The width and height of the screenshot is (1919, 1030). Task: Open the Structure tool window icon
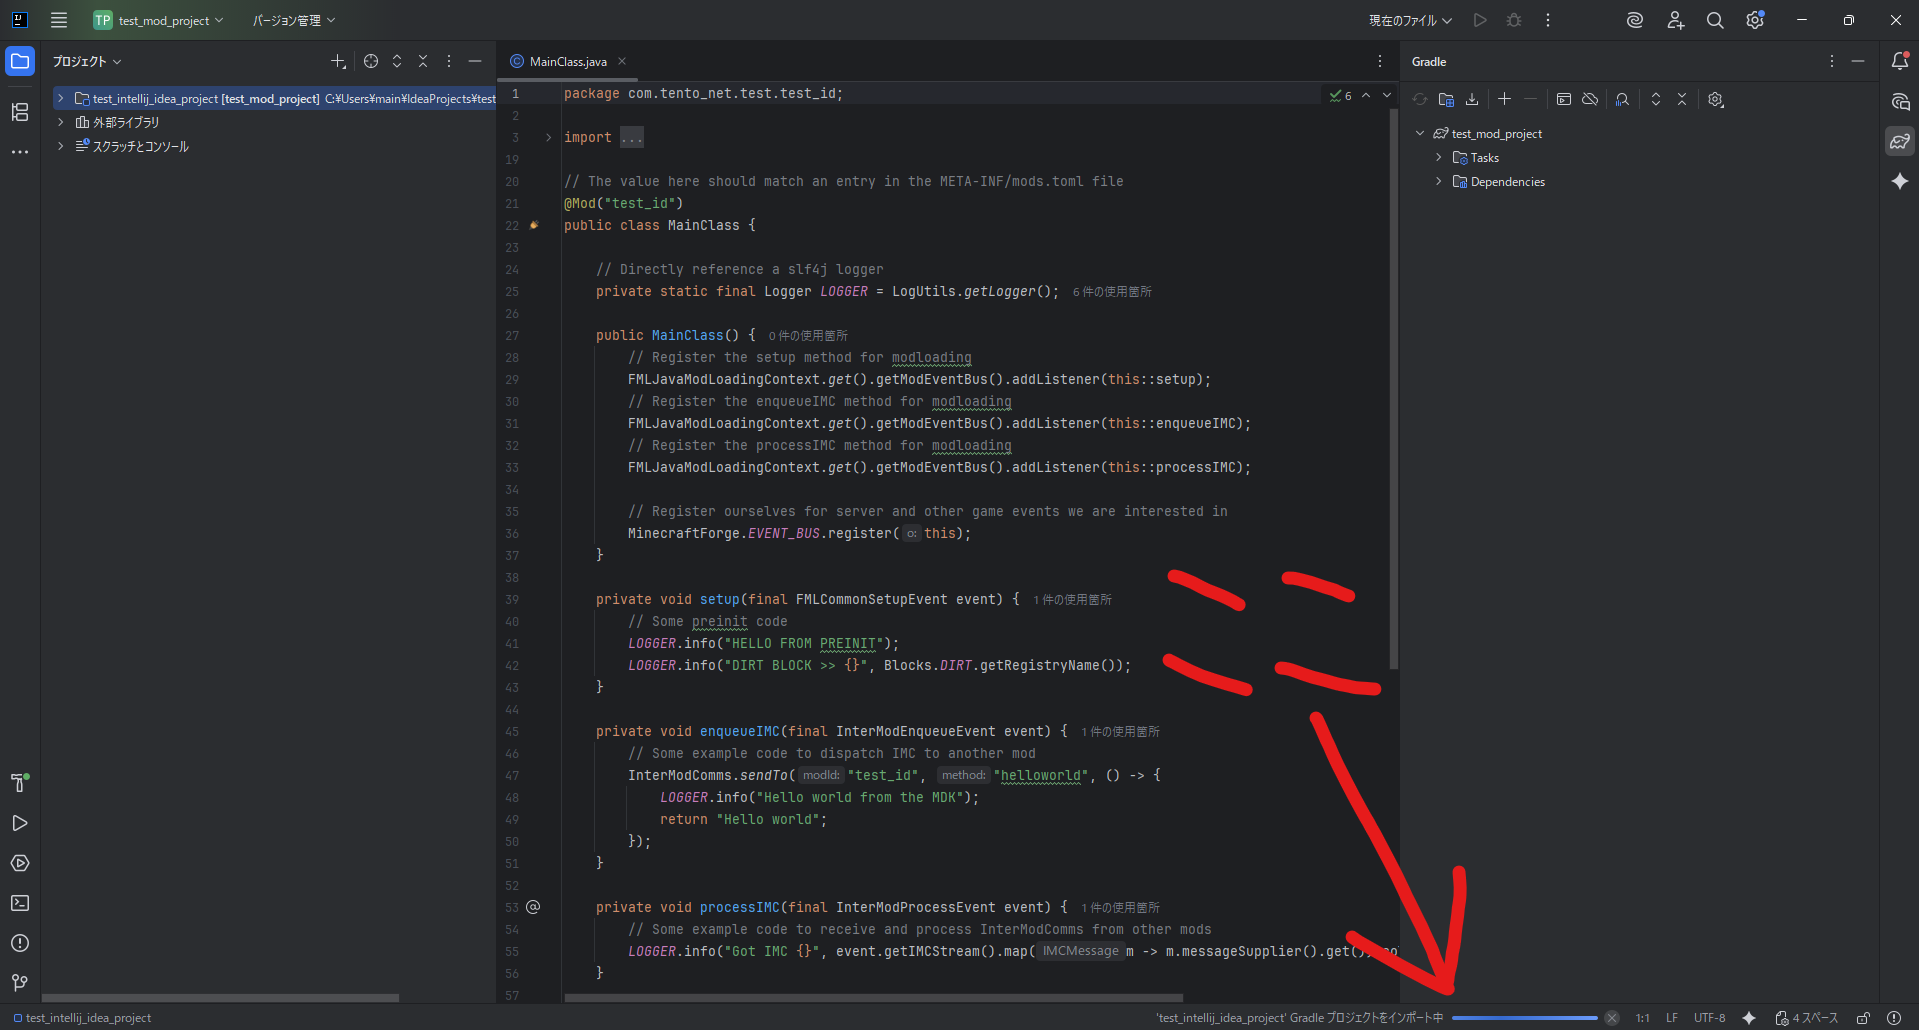pos(20,112)
